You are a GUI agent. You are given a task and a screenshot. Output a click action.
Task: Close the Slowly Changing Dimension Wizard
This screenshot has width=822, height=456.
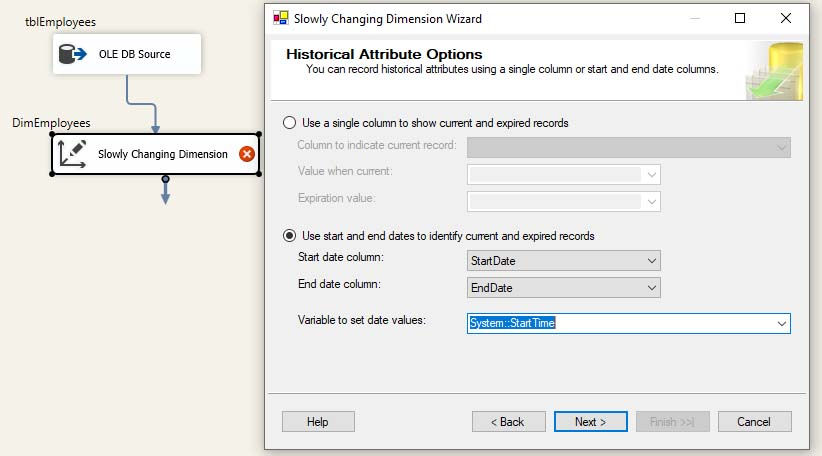(x=785, y=18)
